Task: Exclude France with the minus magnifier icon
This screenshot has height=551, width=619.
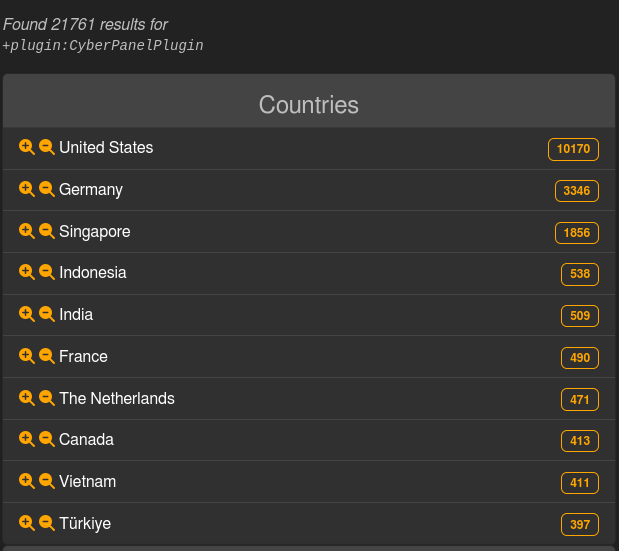Action: pos(46,356)
